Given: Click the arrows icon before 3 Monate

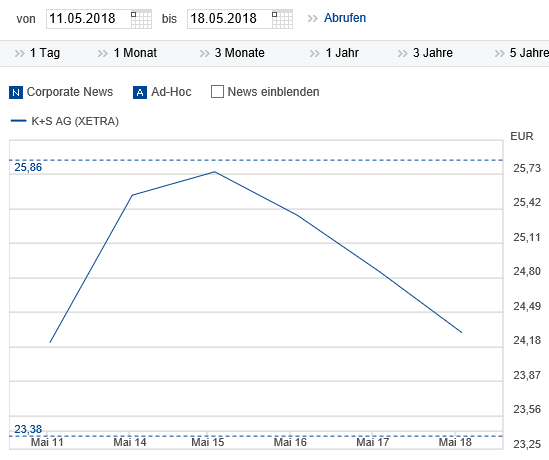Looking at the screenshot, I should (204, 53).
